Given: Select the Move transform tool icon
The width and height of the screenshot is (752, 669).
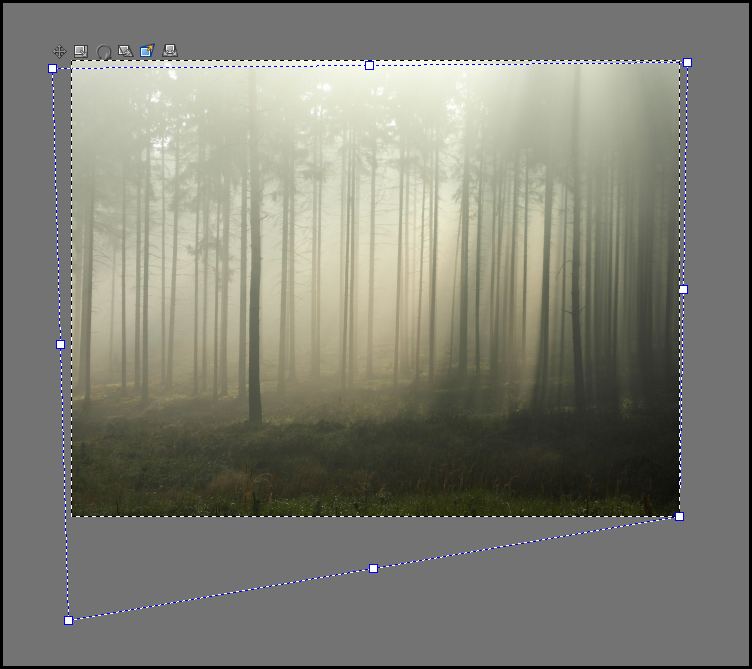Looking at the screenshot, I should pyautogui.click(x=60, y=51).
